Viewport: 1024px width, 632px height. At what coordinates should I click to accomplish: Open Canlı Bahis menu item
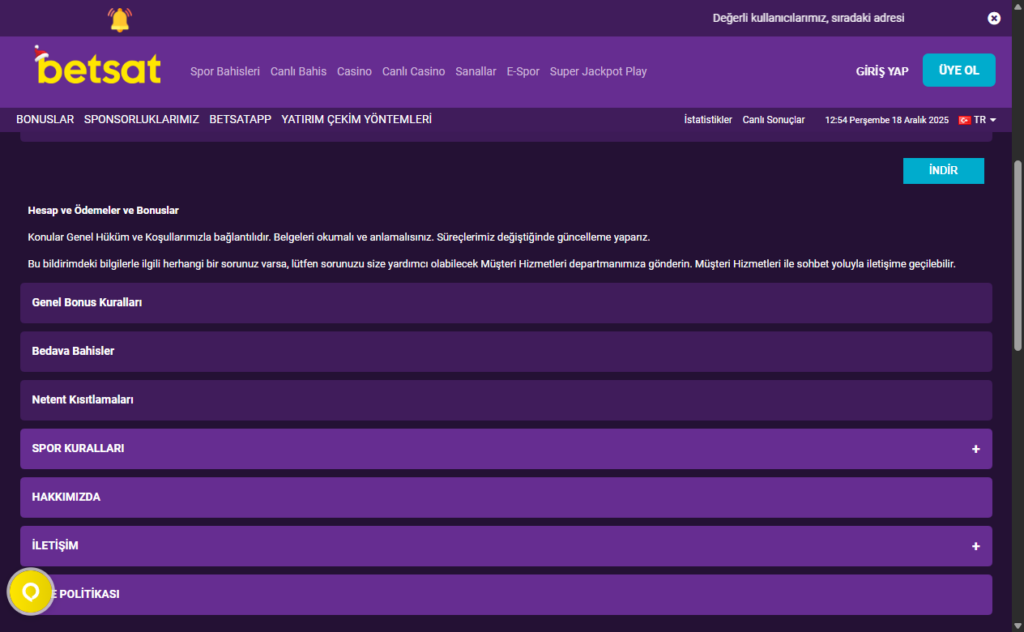(x=298, y=72)
